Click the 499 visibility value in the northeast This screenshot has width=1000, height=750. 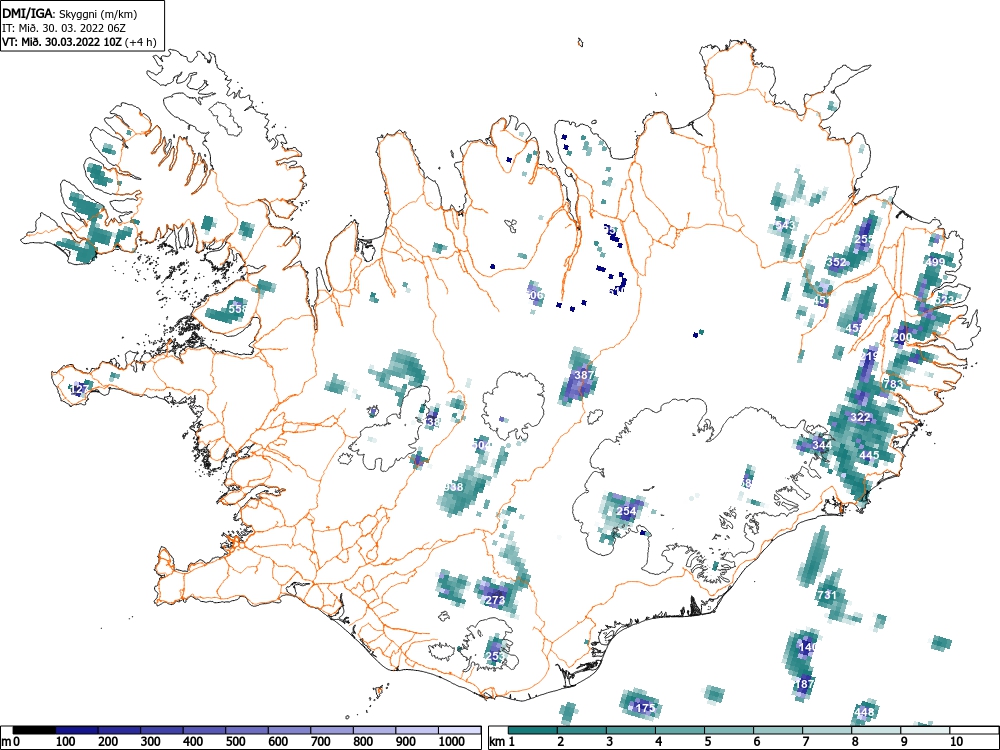[x=935, y=262]
